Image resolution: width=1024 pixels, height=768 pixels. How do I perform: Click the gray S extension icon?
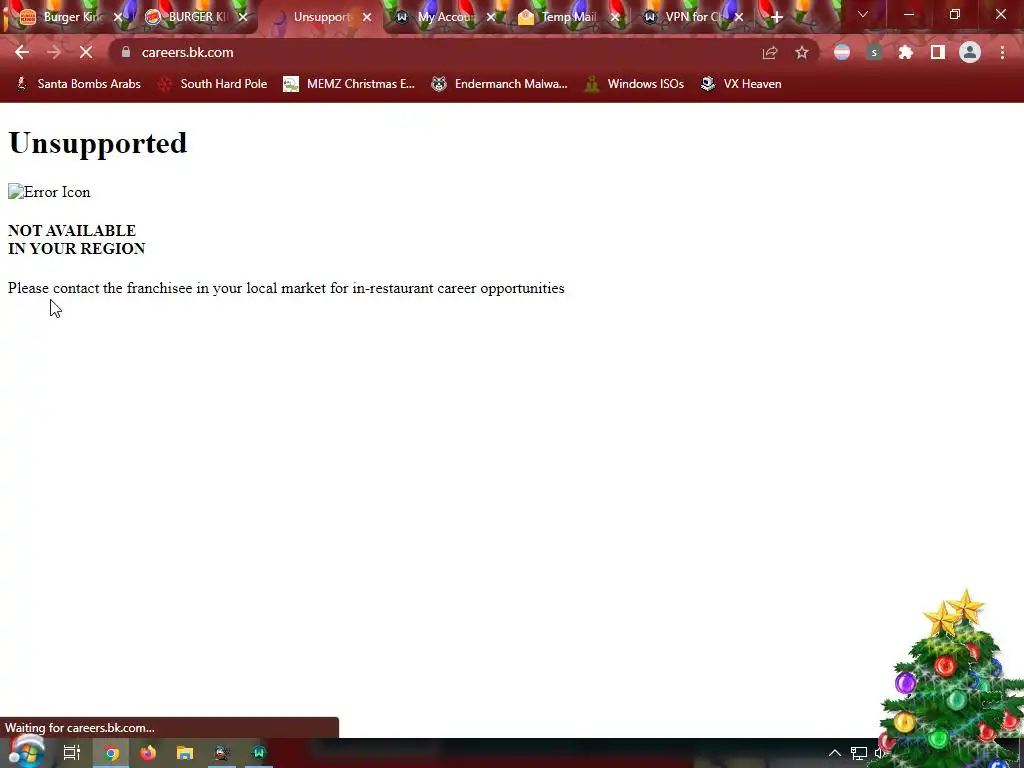click(x=874, y=52)
